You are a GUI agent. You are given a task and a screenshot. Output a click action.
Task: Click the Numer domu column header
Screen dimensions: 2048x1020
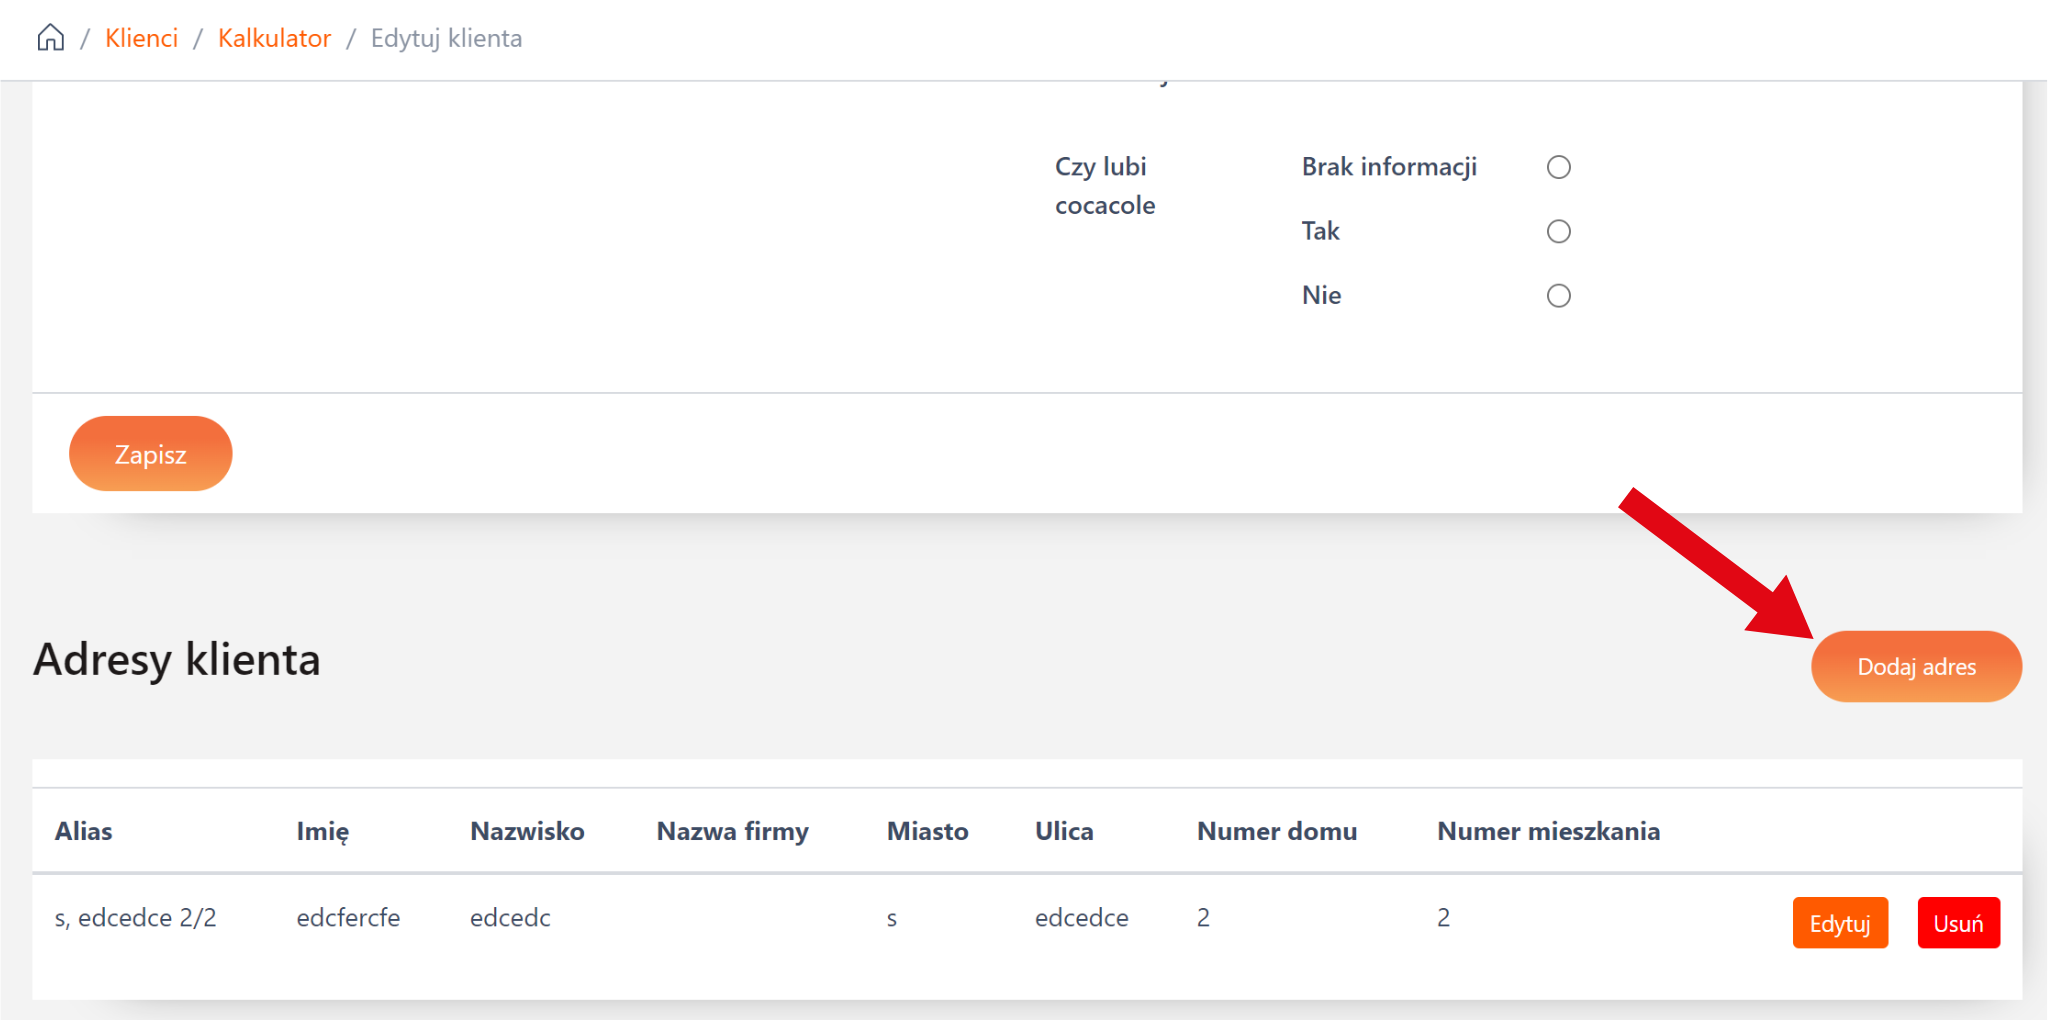tap(1276, 831)
